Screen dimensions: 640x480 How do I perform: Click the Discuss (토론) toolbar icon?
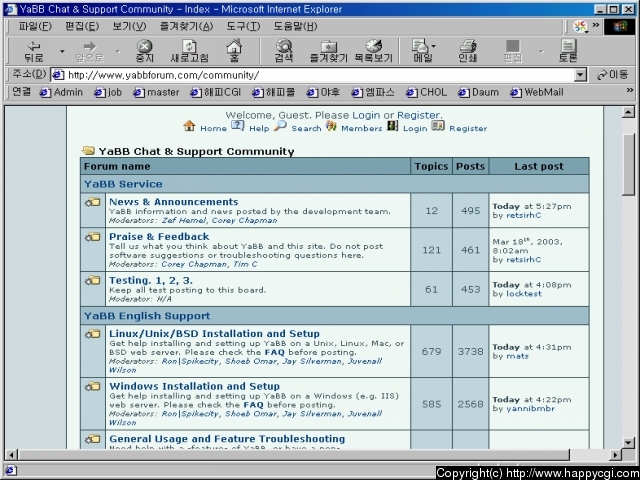coord(568,51)
